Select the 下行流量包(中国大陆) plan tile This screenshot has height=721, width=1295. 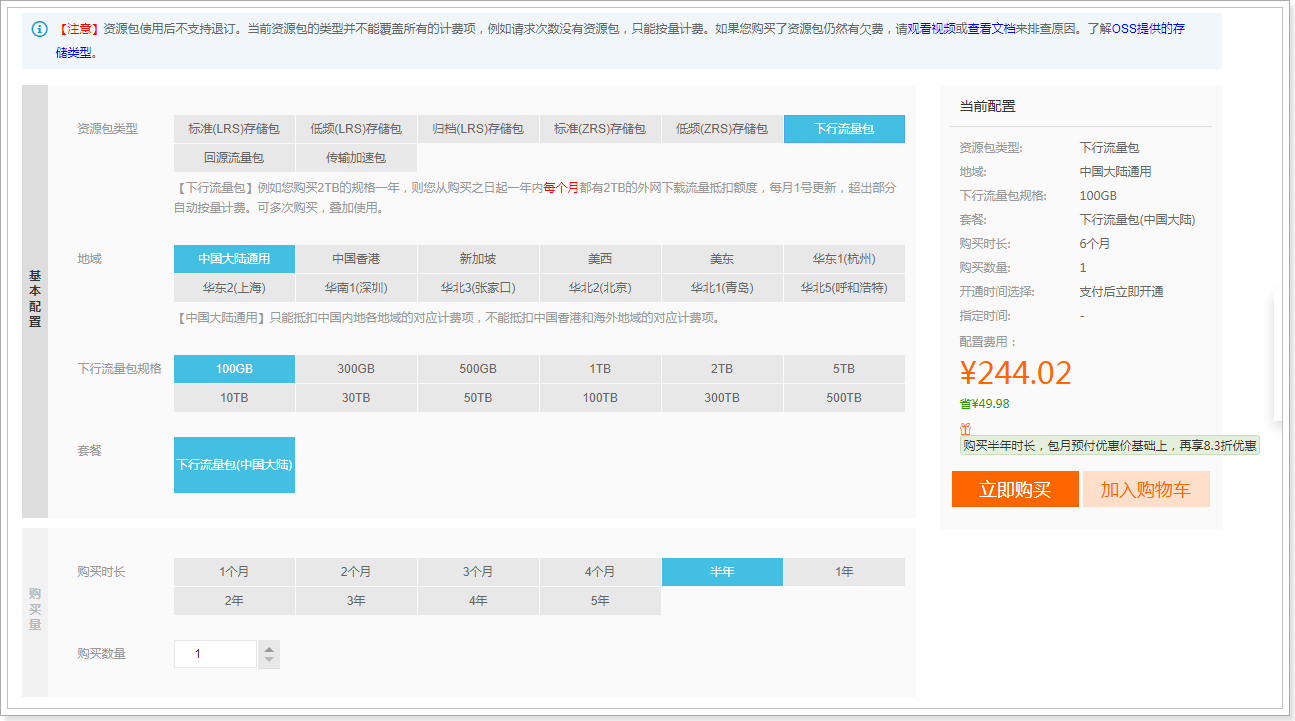click(234, 465)
